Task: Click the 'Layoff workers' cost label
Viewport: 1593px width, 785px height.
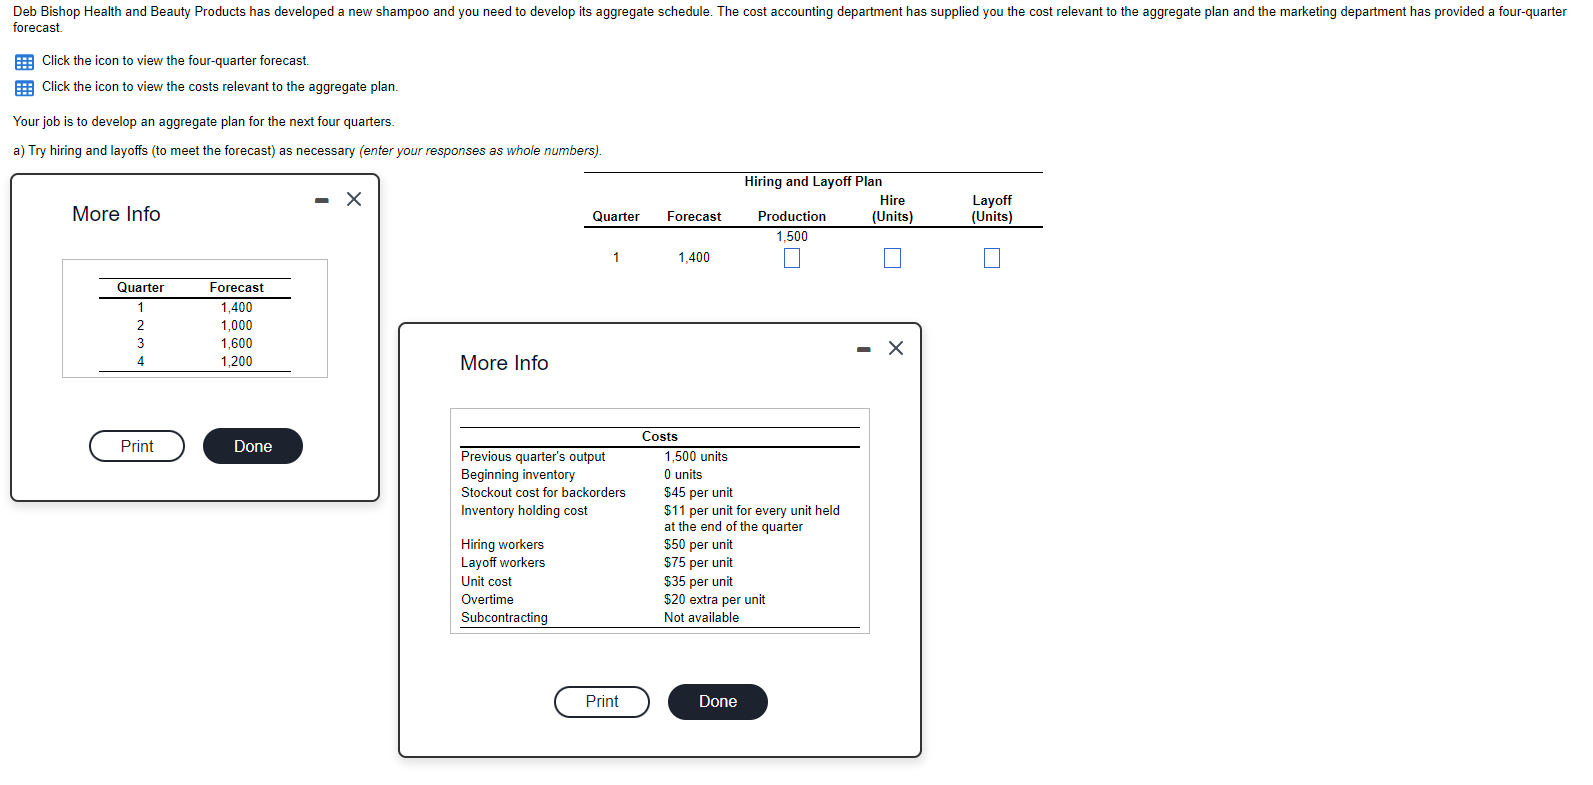Action: coord(503,563)
